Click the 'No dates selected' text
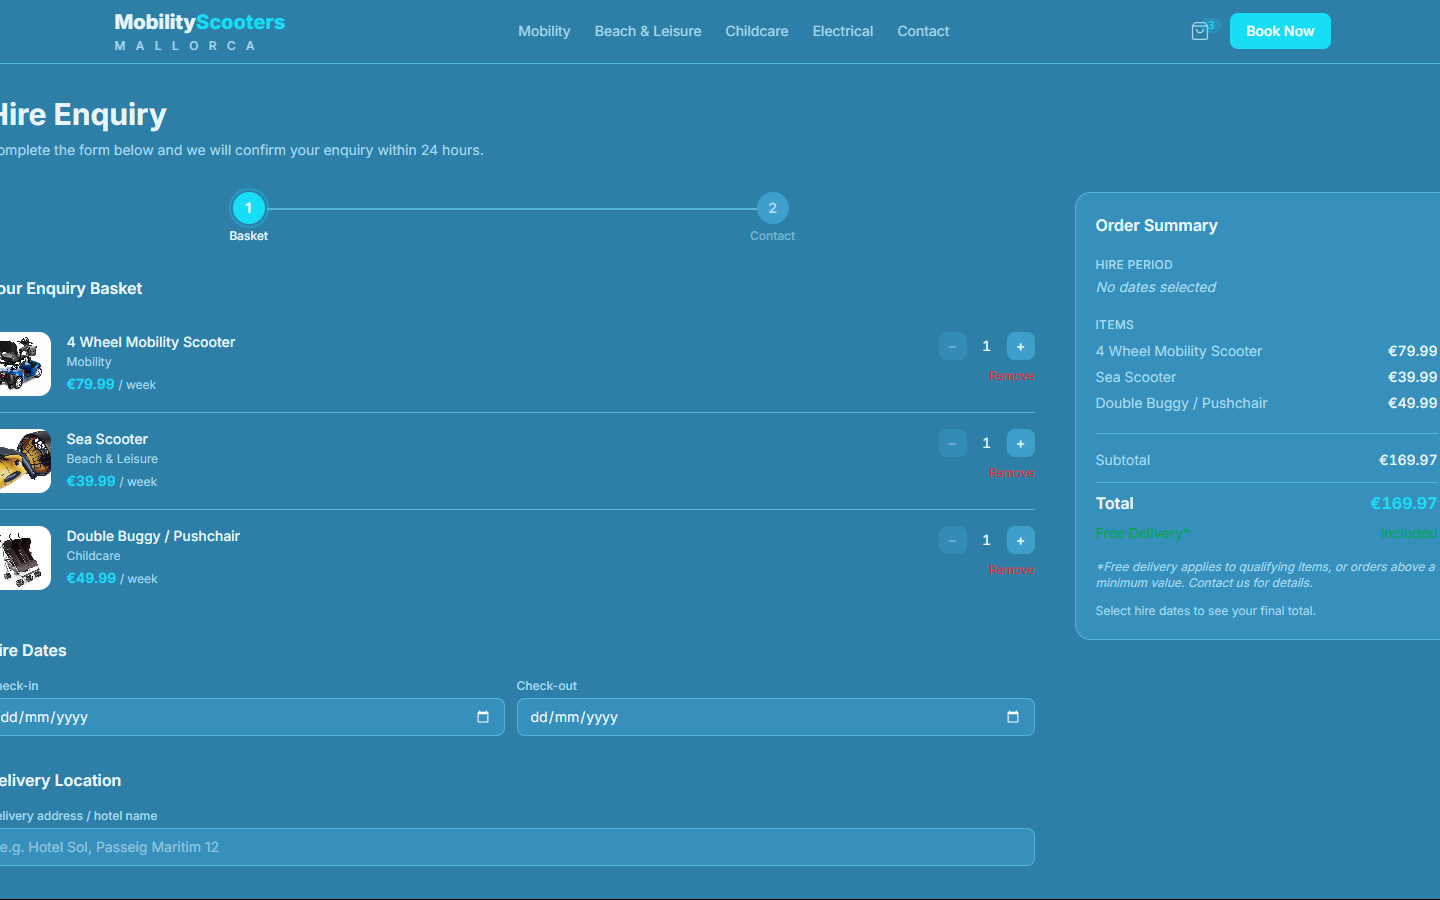This screenshot has height=900, width=1440. tap(1156, 287)
